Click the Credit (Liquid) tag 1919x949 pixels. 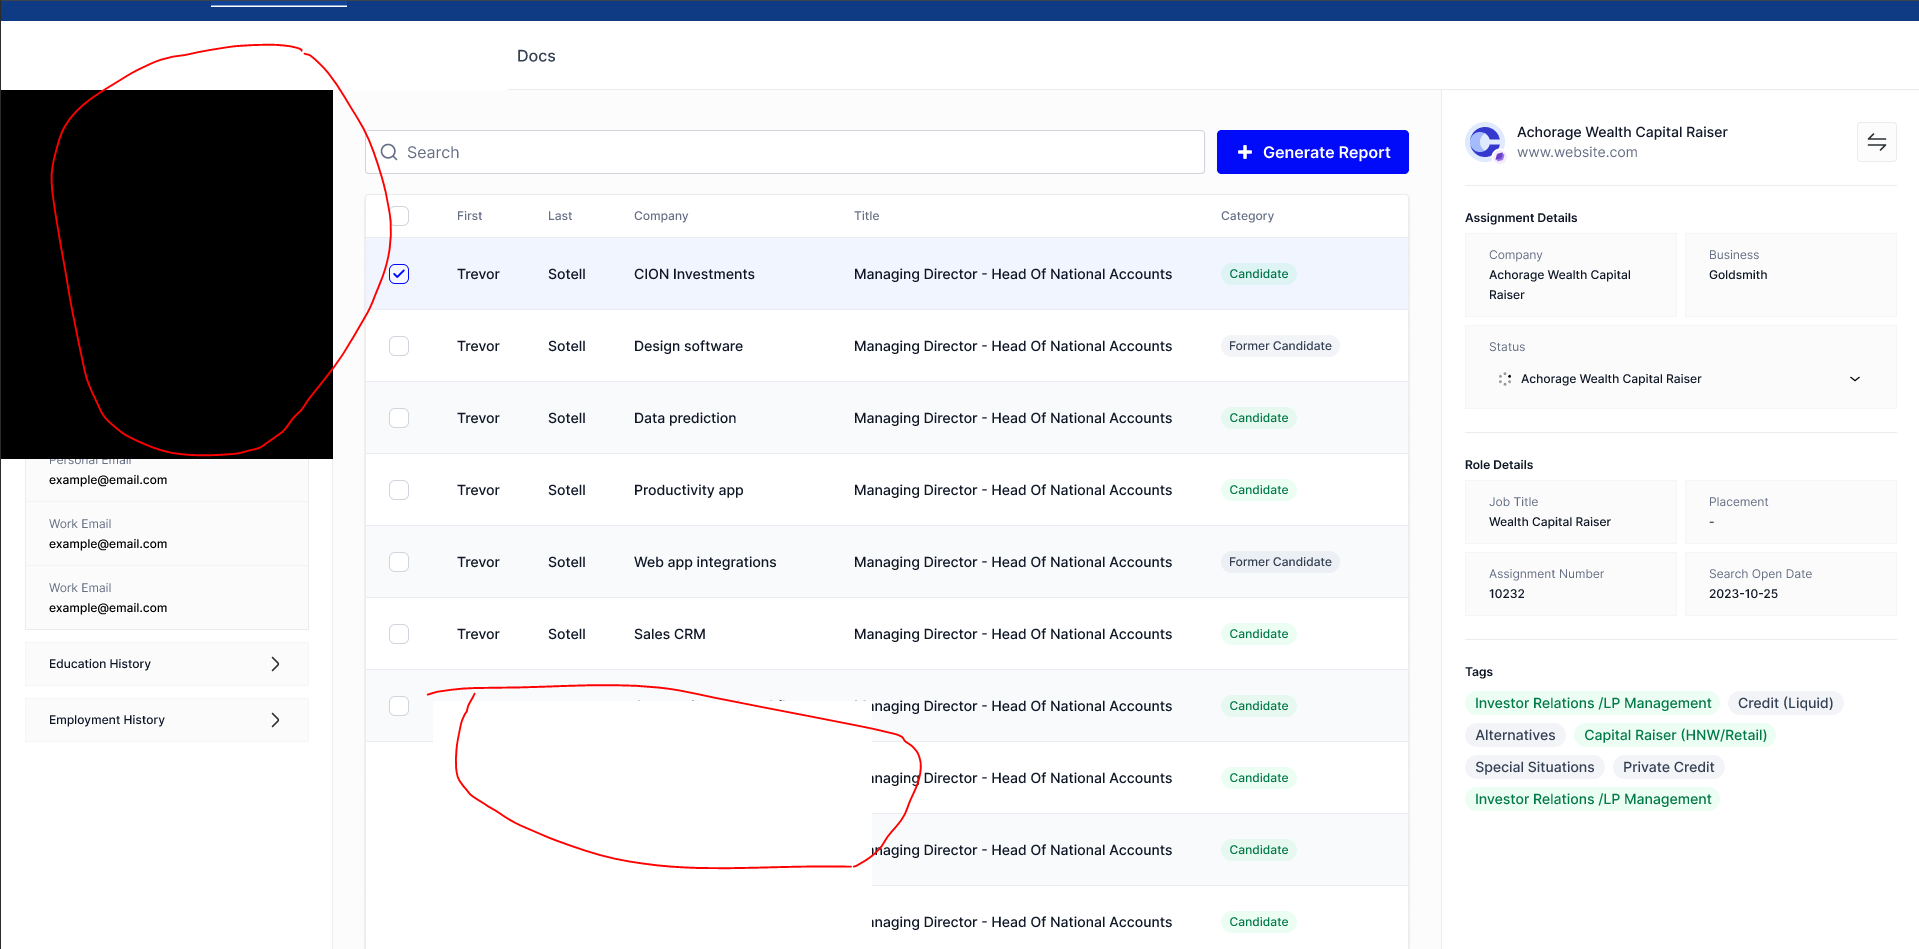(1785, 703)
